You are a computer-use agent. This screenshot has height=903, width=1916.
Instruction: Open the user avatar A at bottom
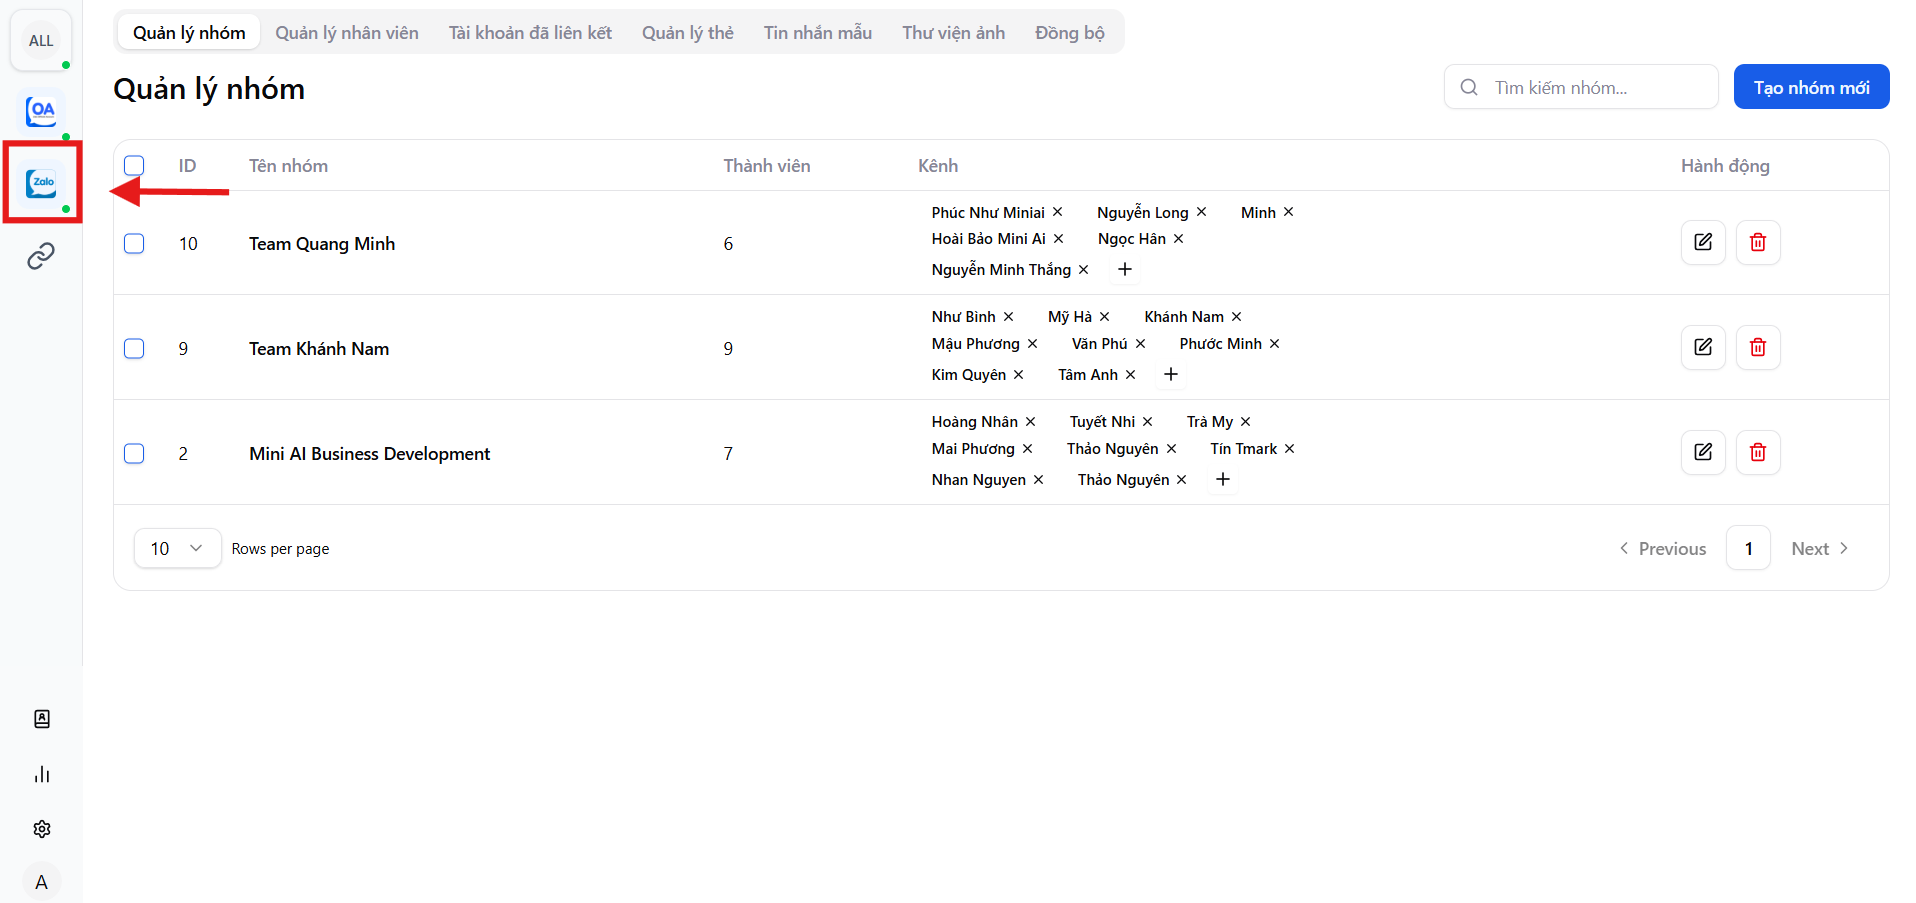click(x=41, y=882)
